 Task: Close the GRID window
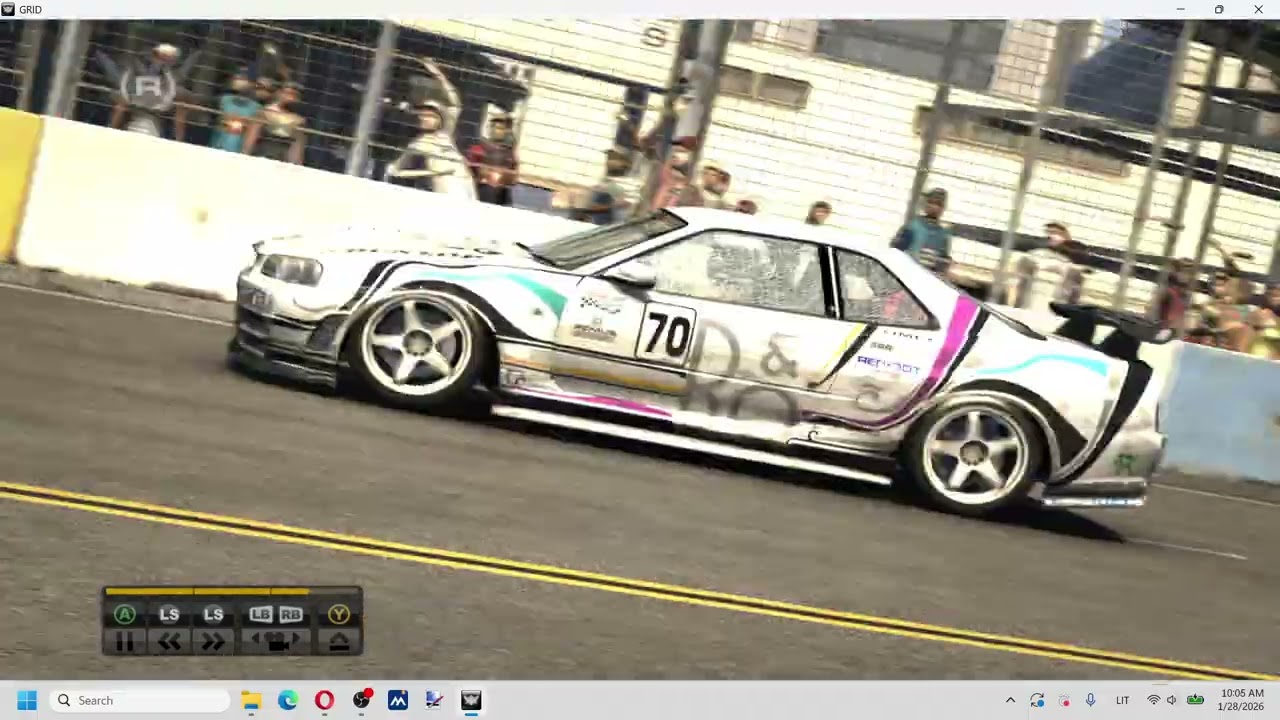1258,10
